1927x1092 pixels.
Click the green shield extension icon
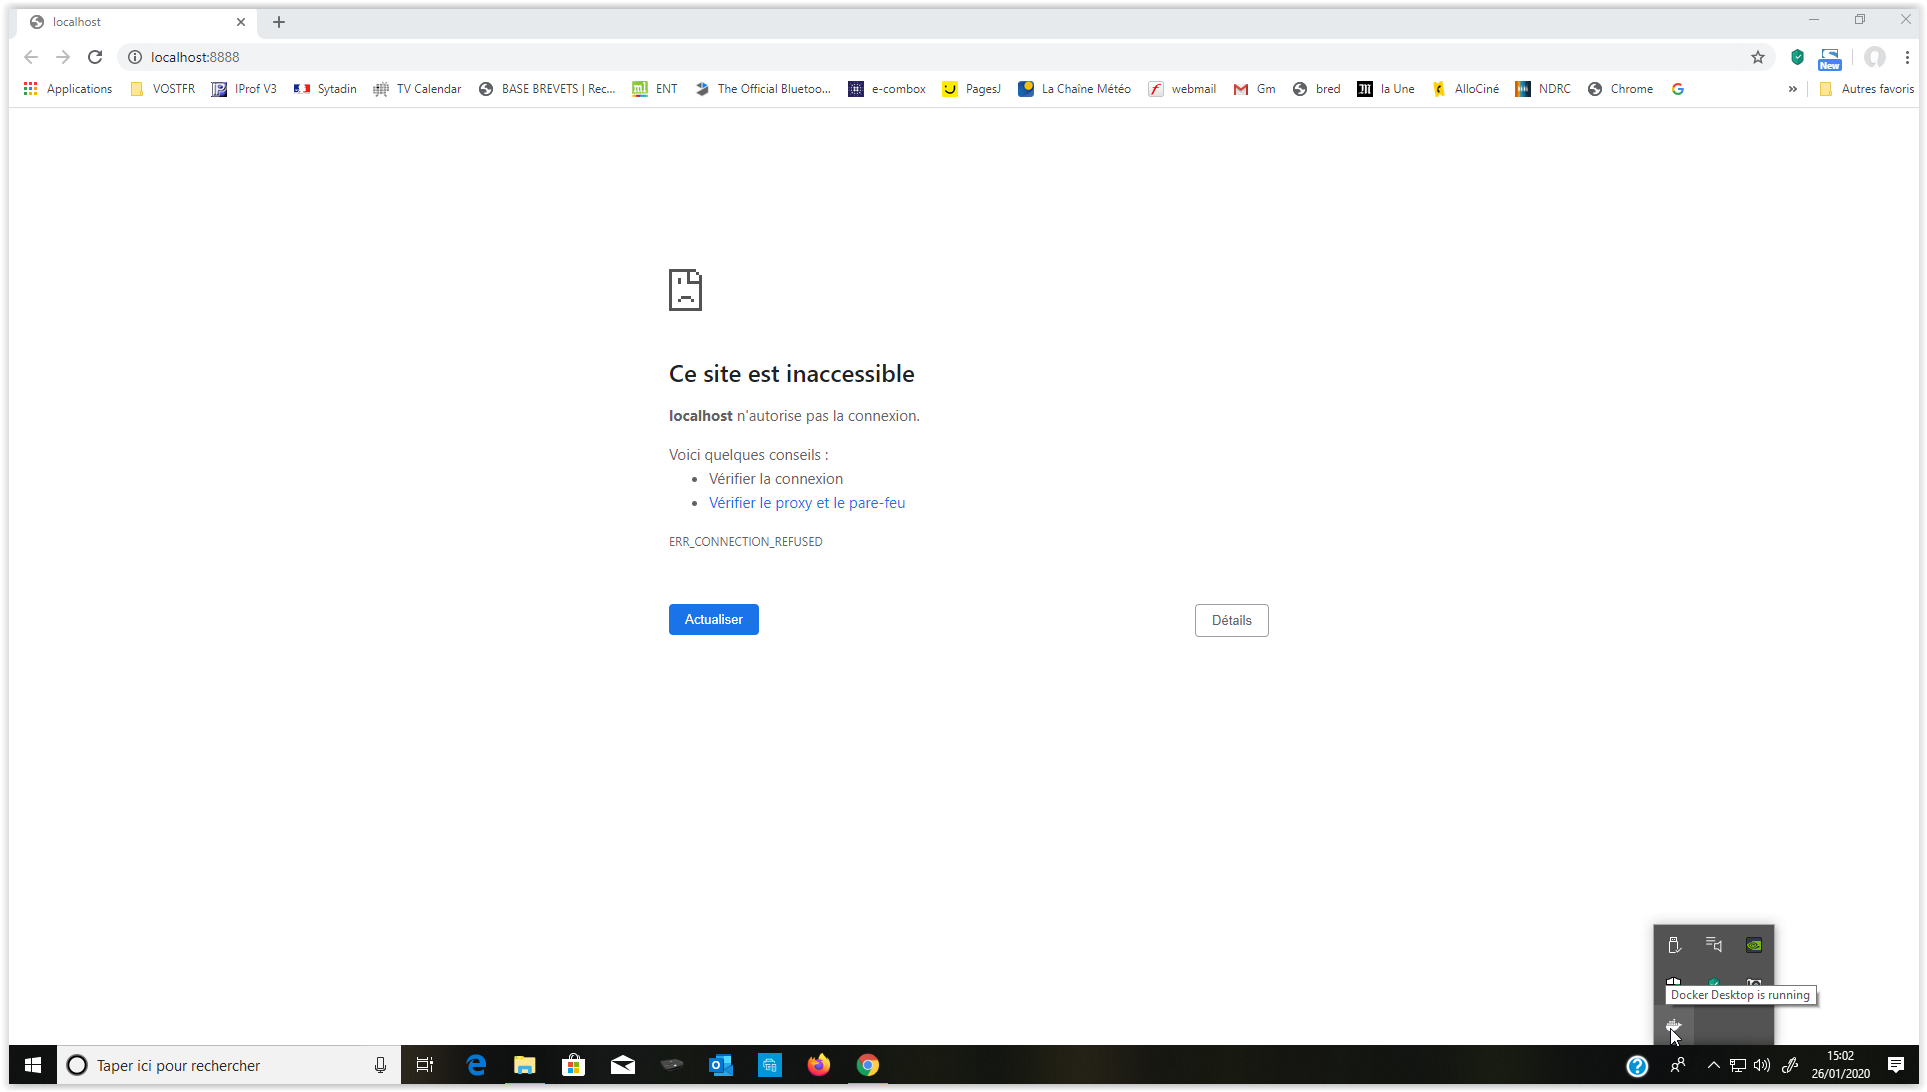(1797, 57)
